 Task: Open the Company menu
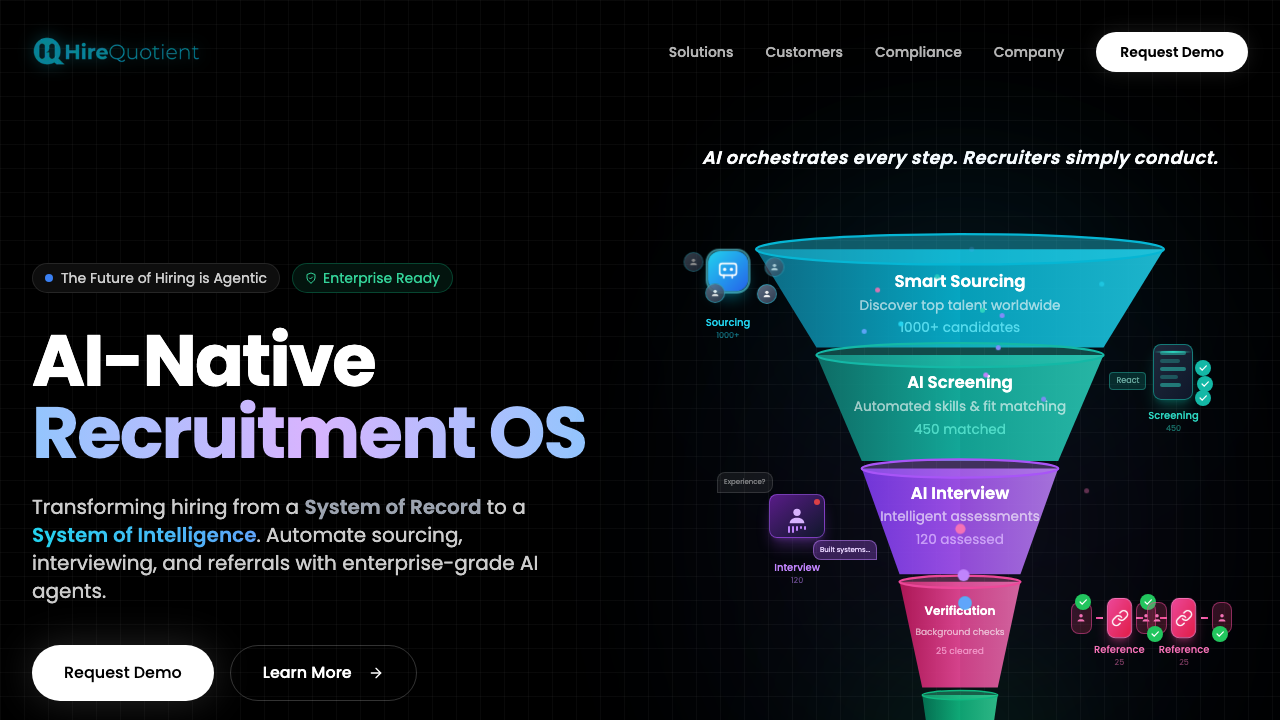point(1028,52)
